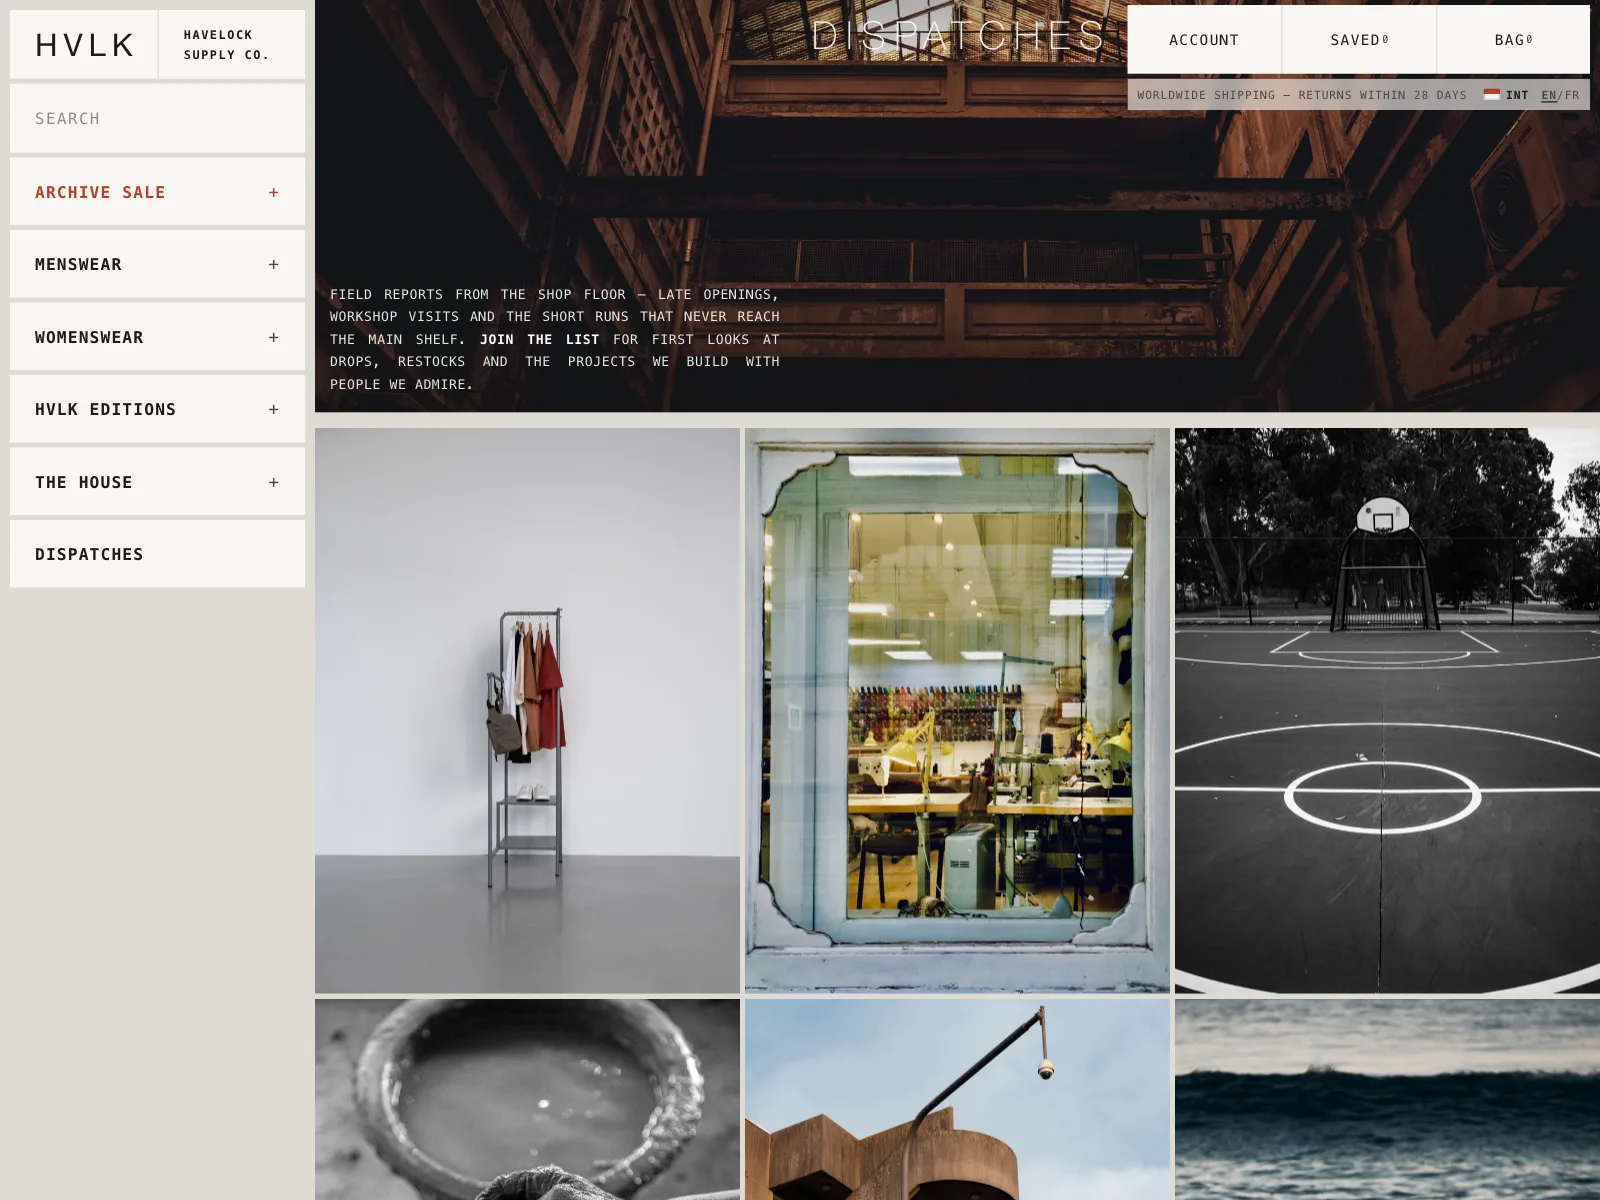Open the Account page
1600x1200 pixels.
pyautogui.click(x=1204, y=40)
